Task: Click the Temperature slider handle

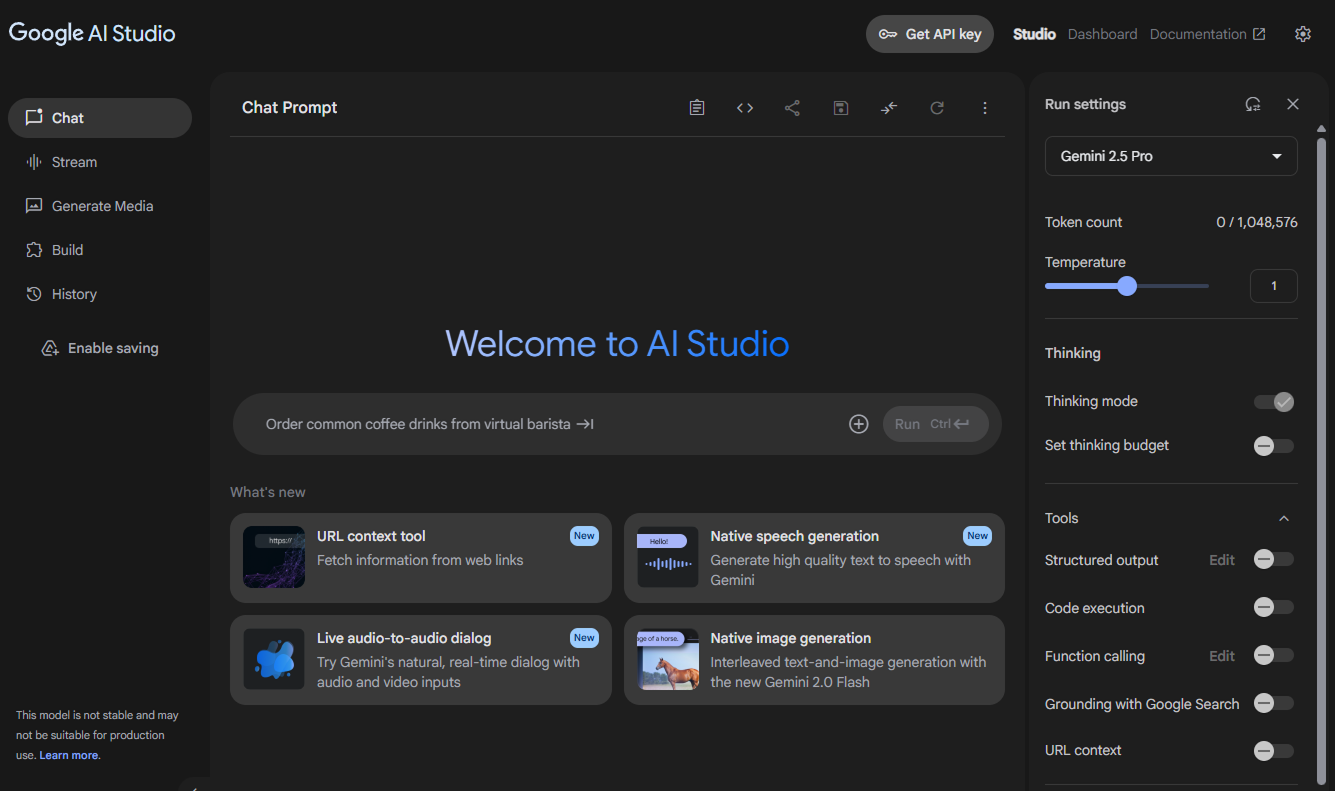Action: [x=1127, y=286]
